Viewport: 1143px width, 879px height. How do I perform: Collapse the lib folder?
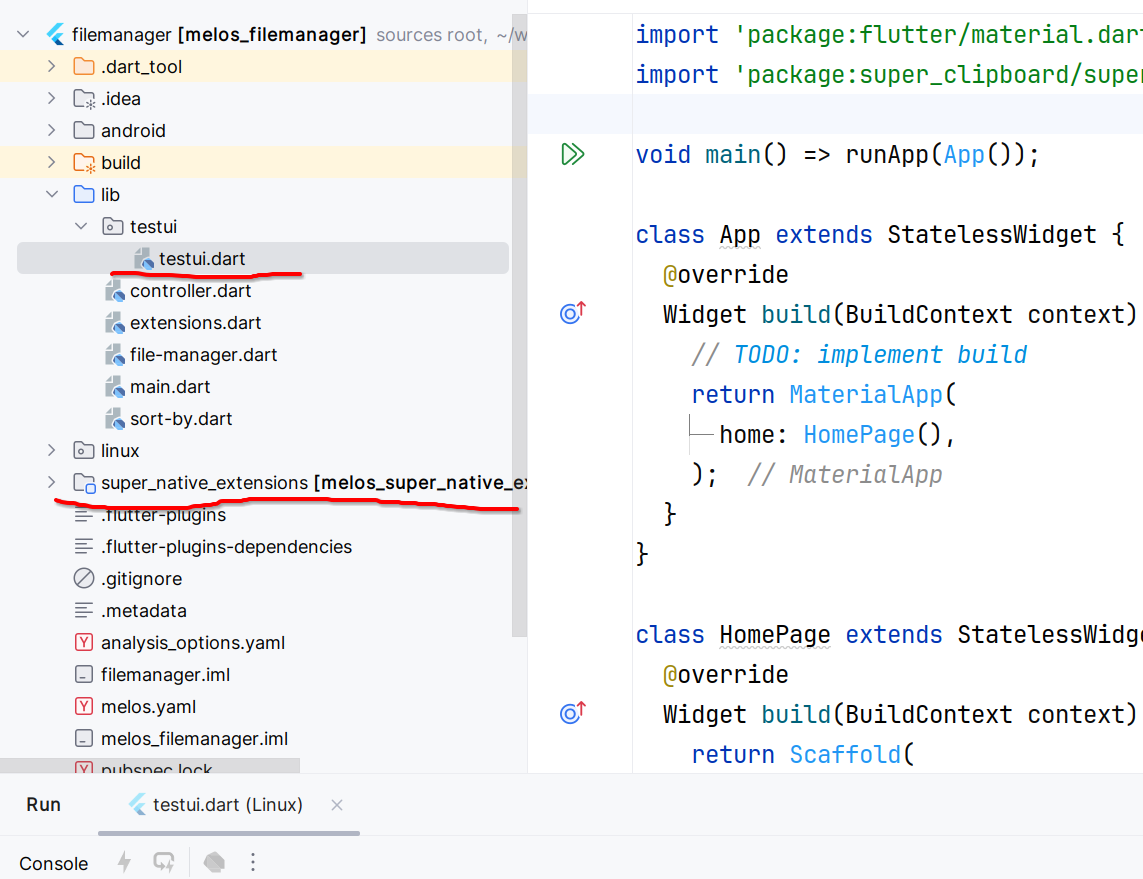pos(52,195)
